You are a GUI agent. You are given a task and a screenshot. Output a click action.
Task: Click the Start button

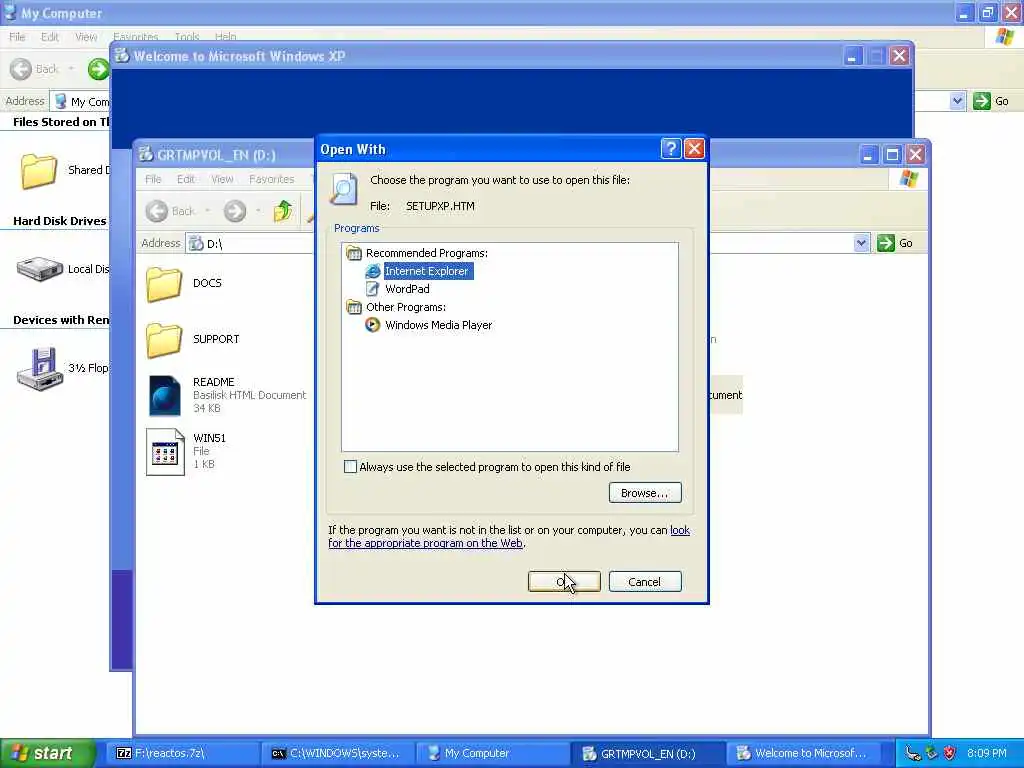pyautogui.click(x=48, y=753)
